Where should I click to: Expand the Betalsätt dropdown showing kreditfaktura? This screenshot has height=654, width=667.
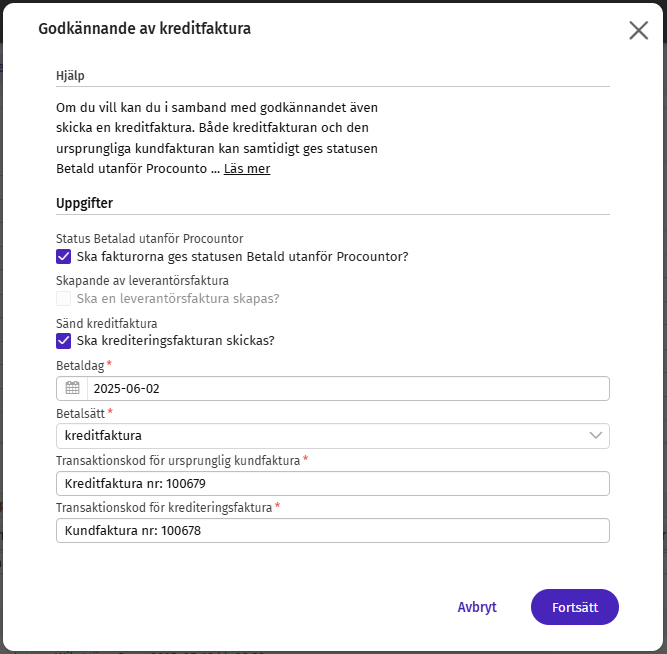(x=333, y=436)
